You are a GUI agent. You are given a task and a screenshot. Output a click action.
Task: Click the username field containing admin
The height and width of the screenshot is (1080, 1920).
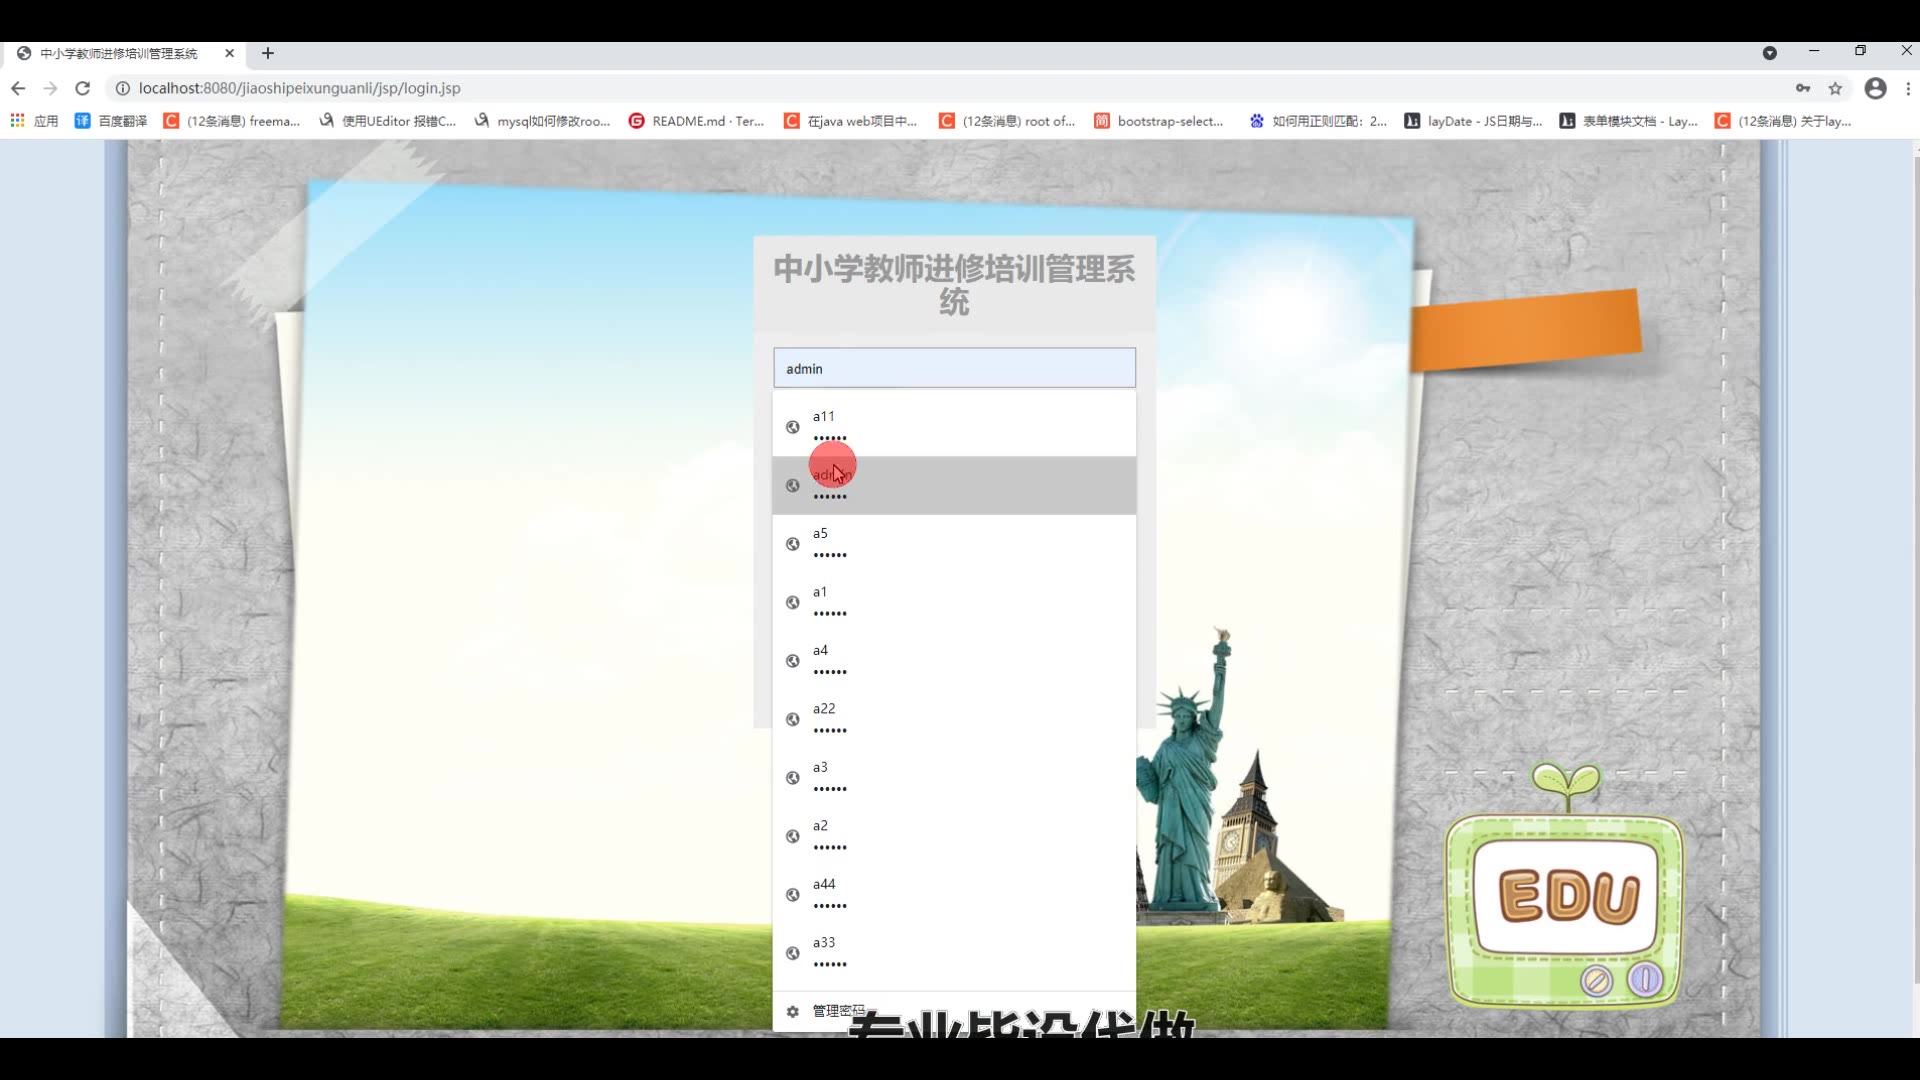pos(954,368)
